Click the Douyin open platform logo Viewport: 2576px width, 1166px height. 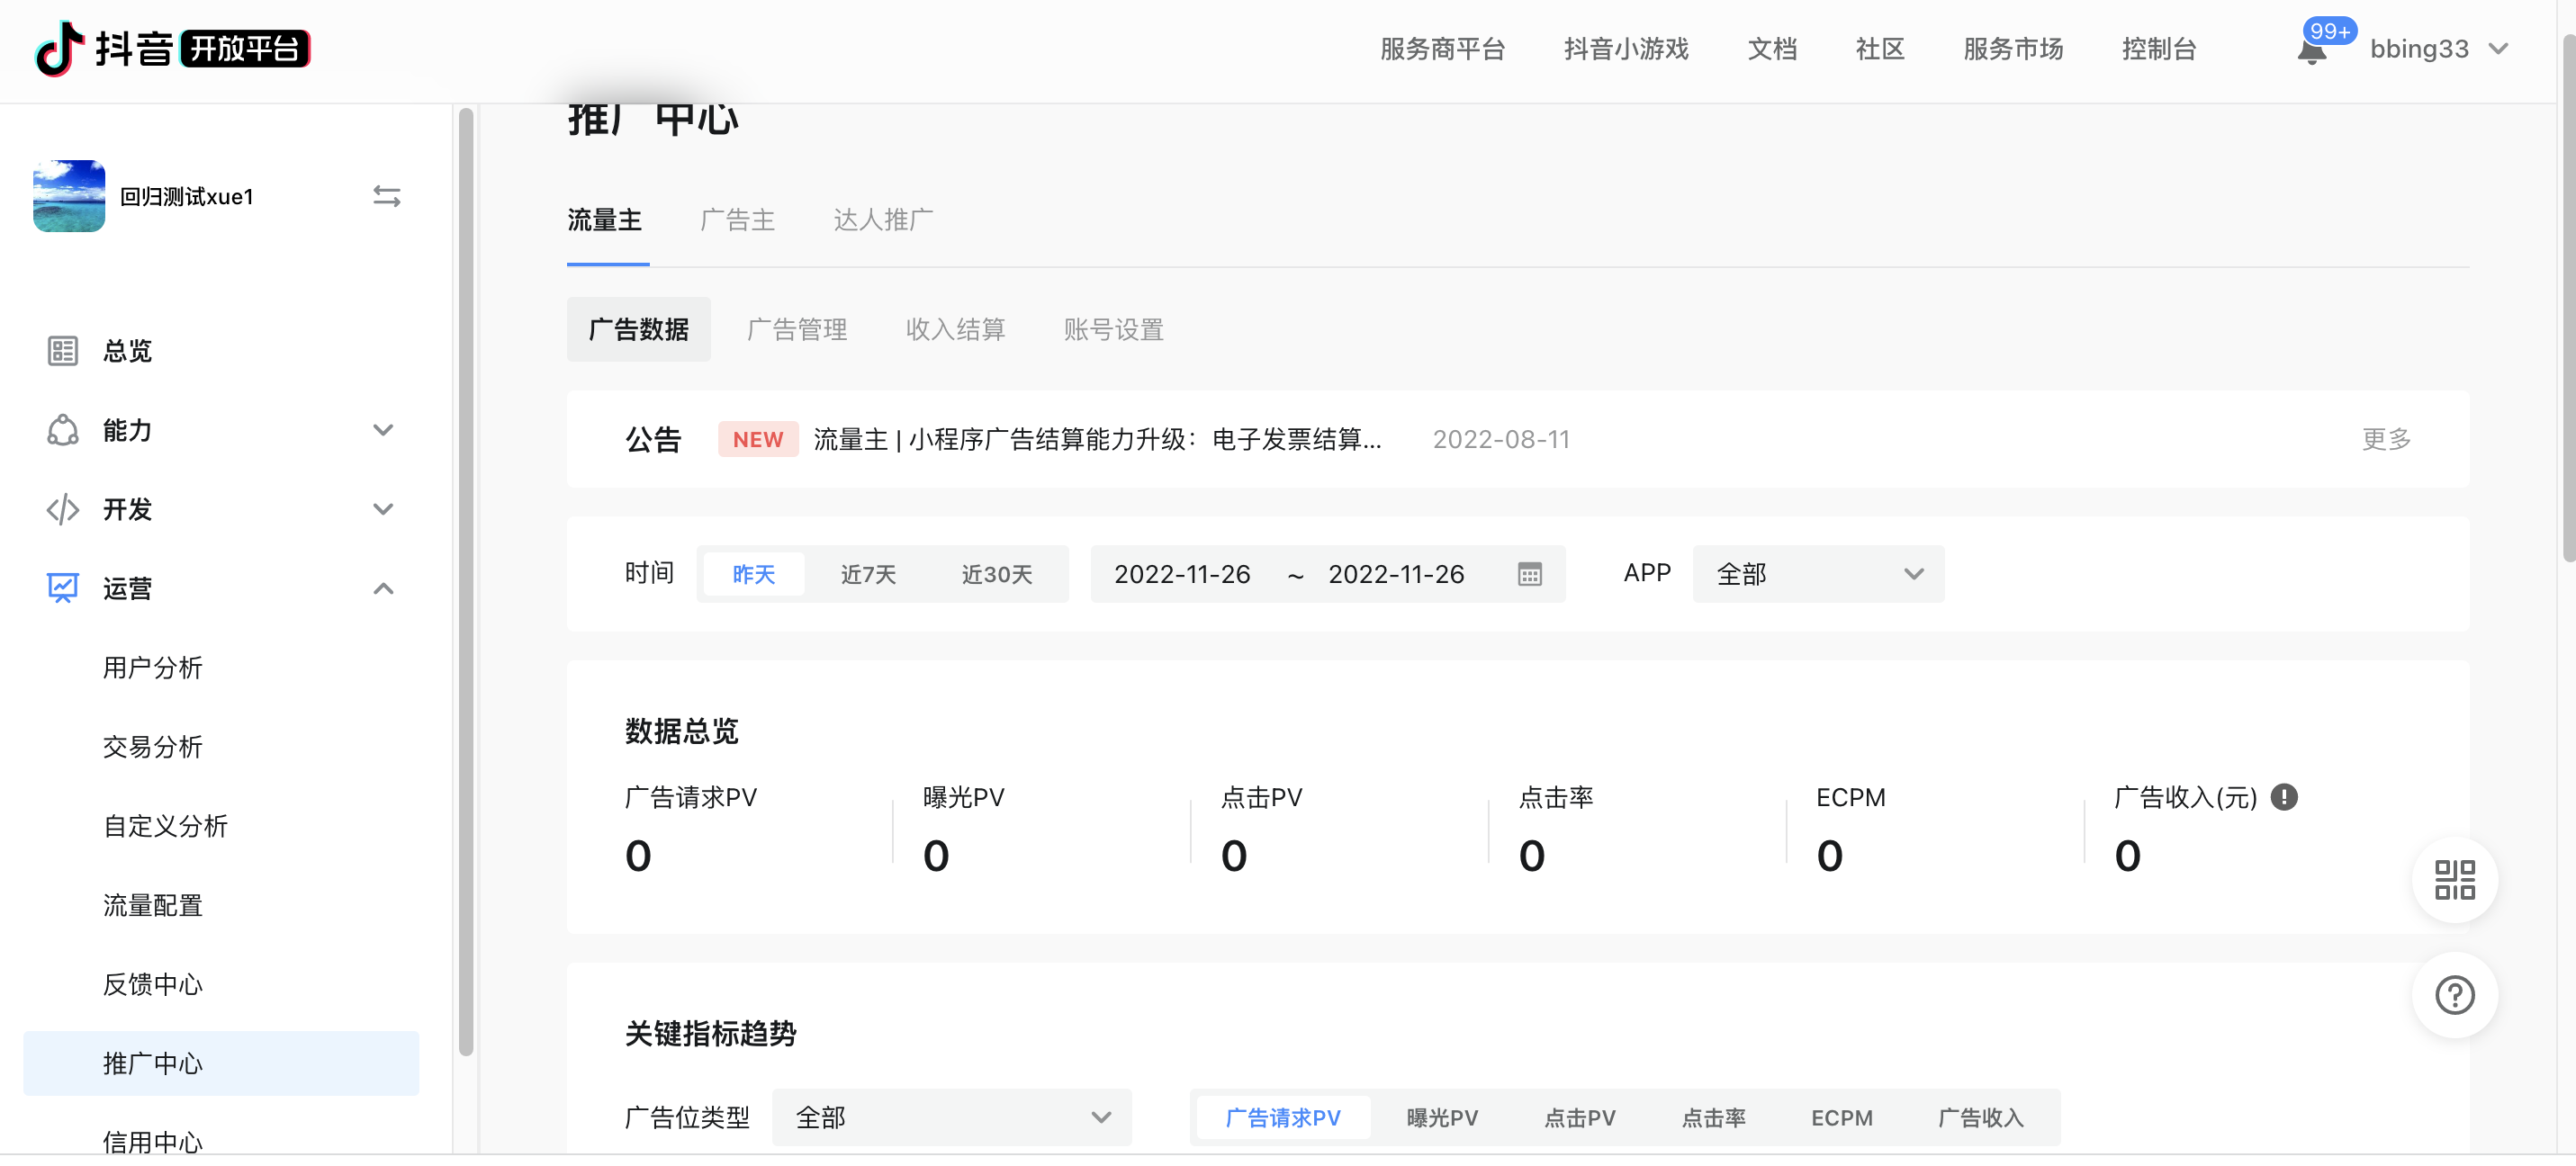tap(173, 48)
